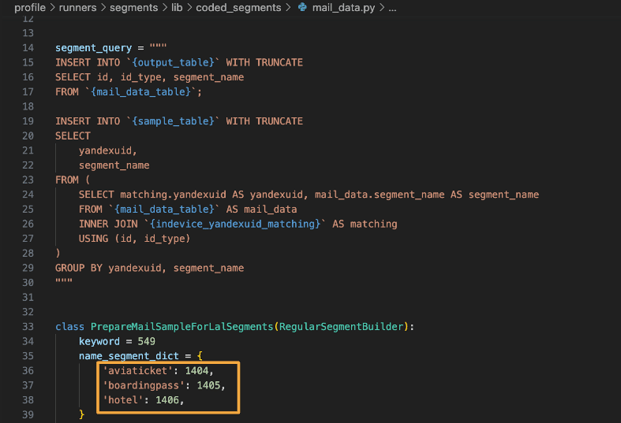Click 'WITH TRUNCATE' on line 15
This screenshot has height=423, width=621.
point(264,63)
